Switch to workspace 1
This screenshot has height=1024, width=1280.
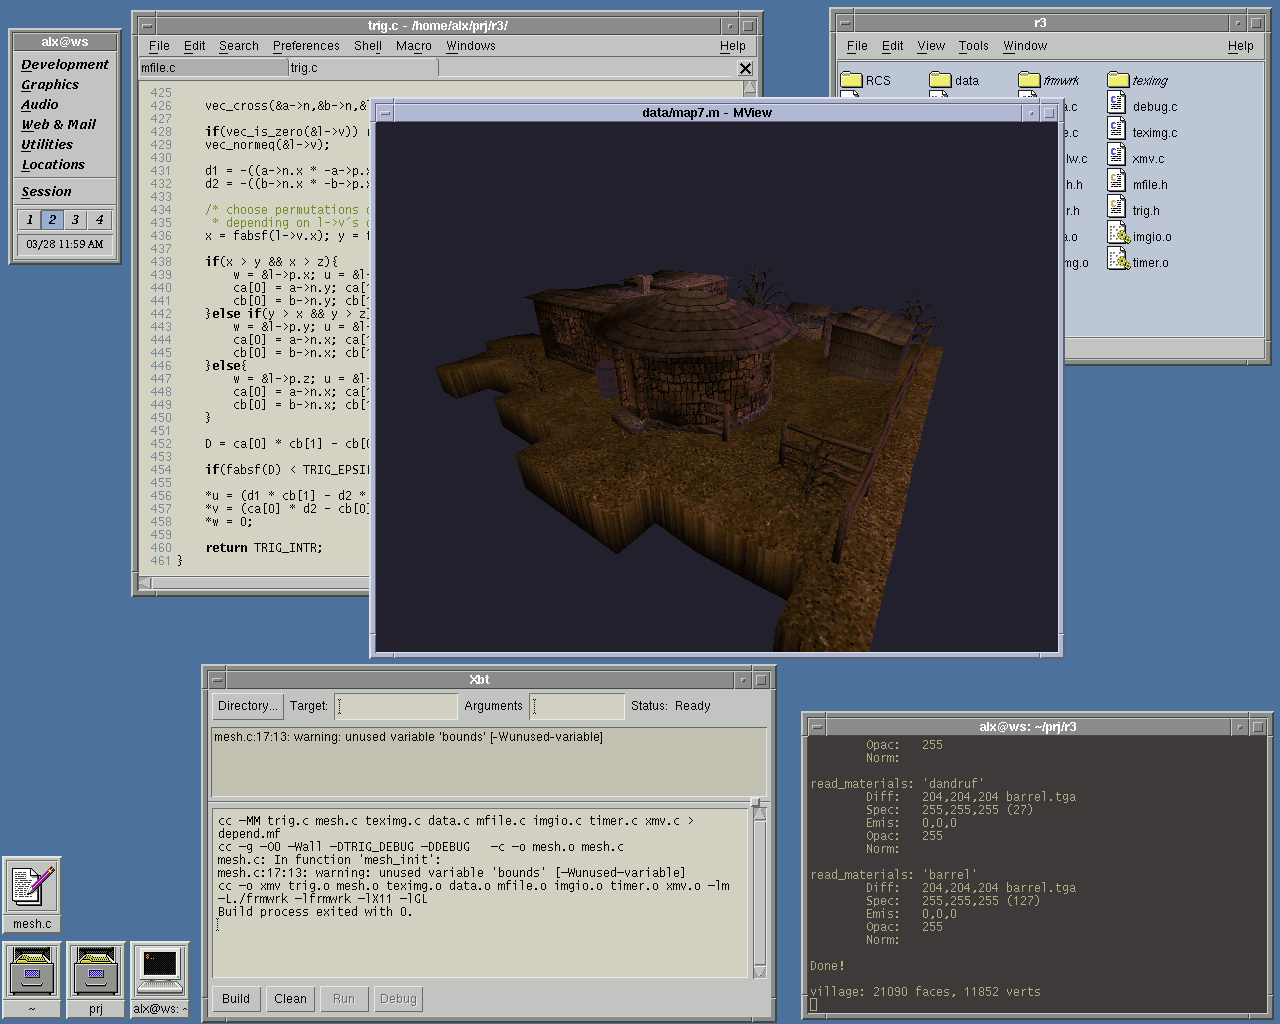click(x=30, y=220)
